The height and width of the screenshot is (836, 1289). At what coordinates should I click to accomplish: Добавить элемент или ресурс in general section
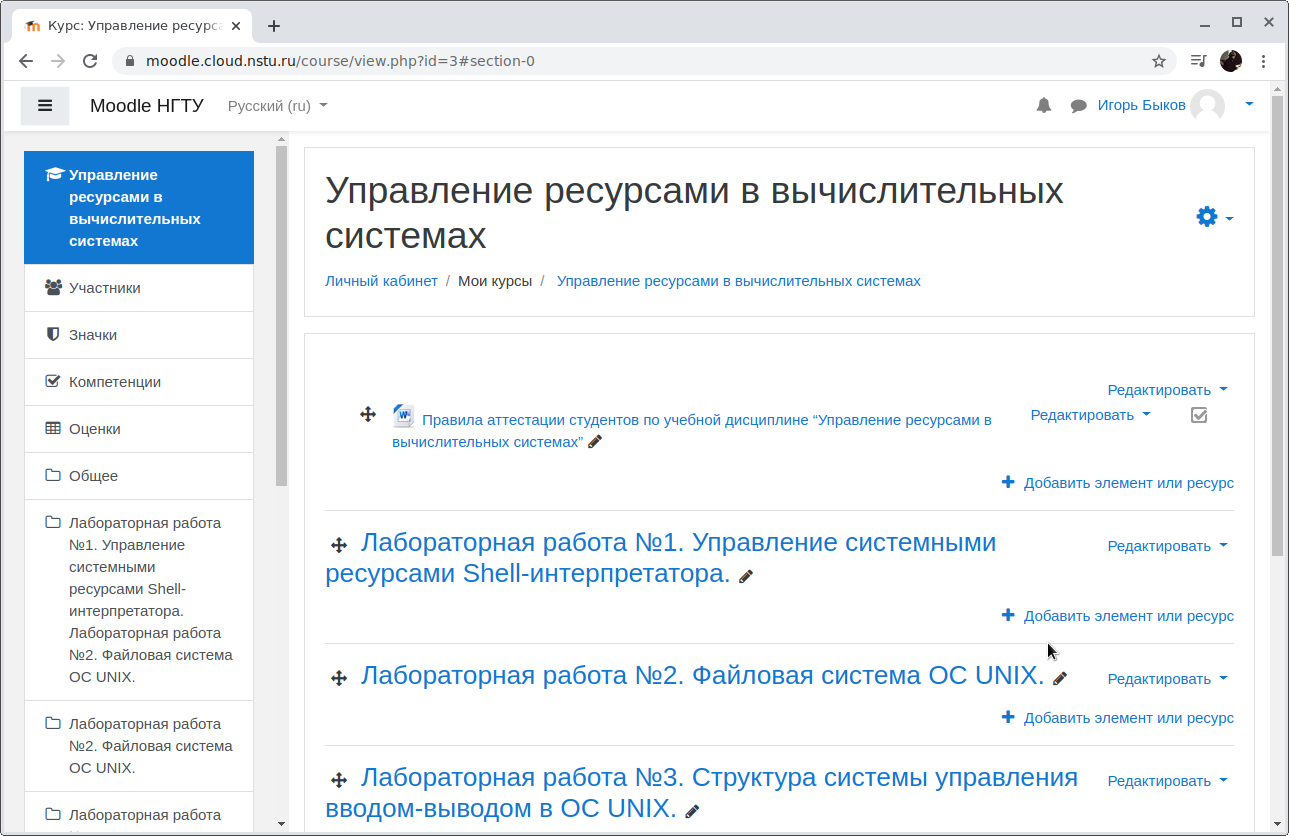tap(1128, 483)
